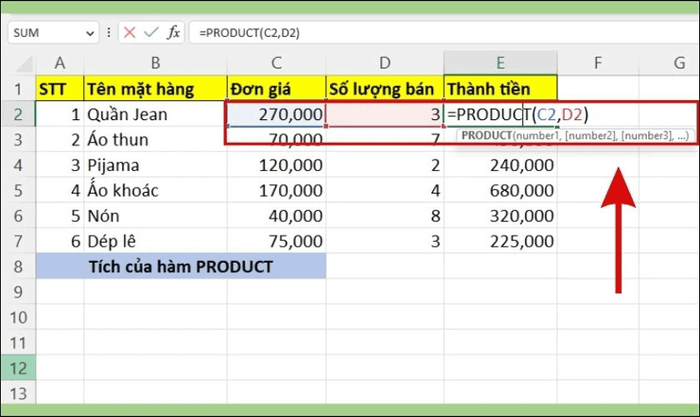Click the 680,000 total cell
Viewport: 700px width, 417px height.
(x=500, y=191)
